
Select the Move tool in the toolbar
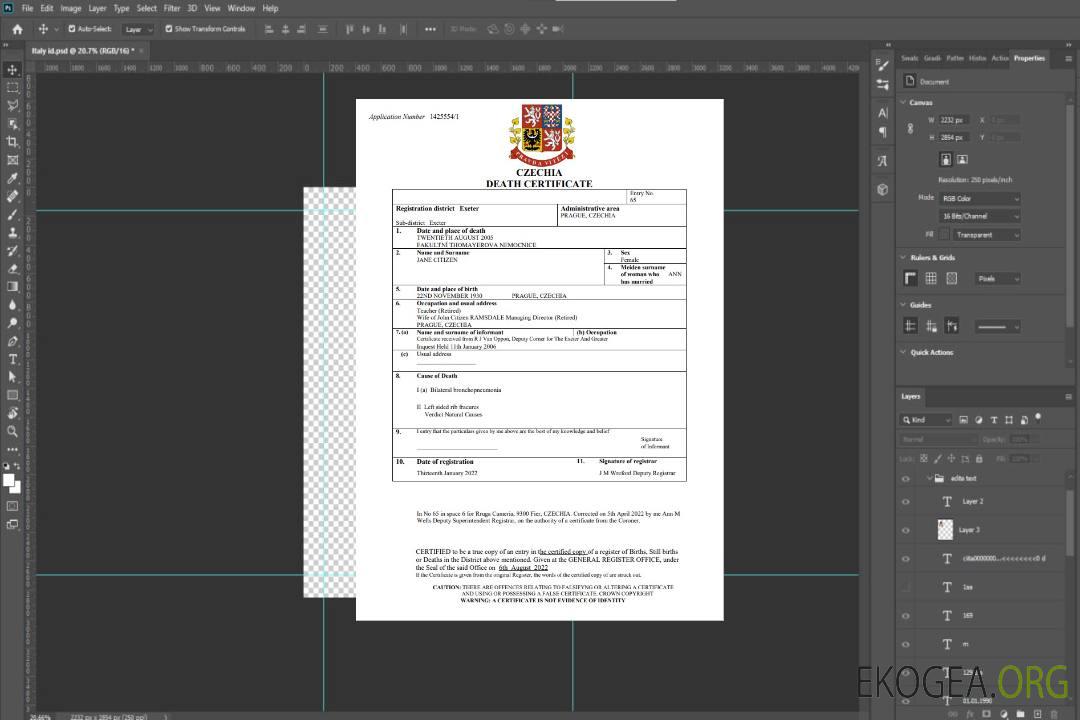12,70
